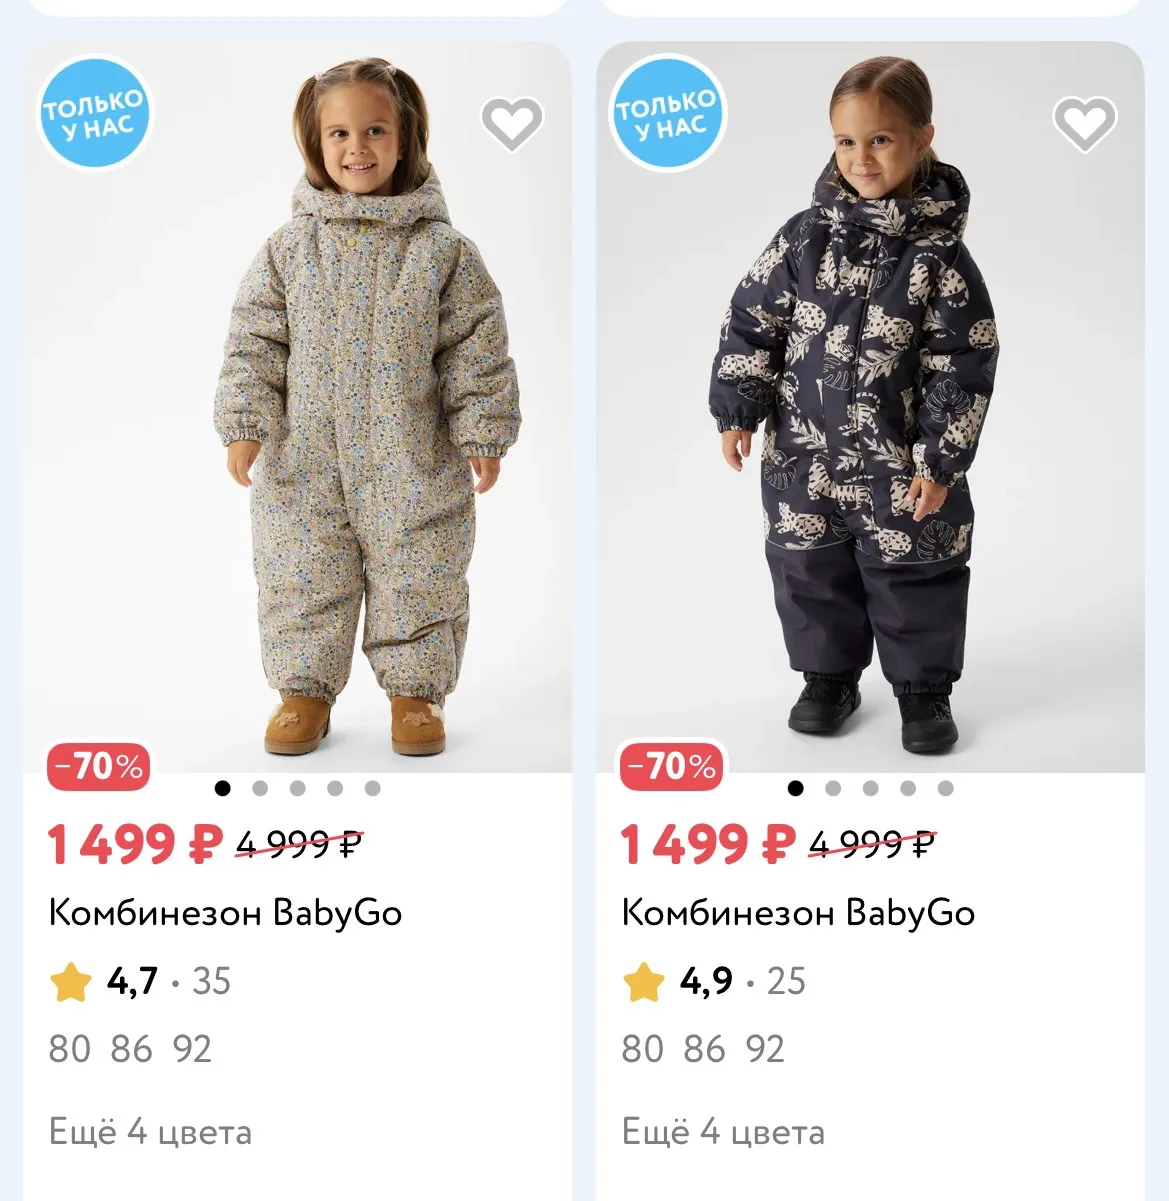Choose size 92 for right jumpsuit
The image size is (1169, 1201).
click(765, 1049)
